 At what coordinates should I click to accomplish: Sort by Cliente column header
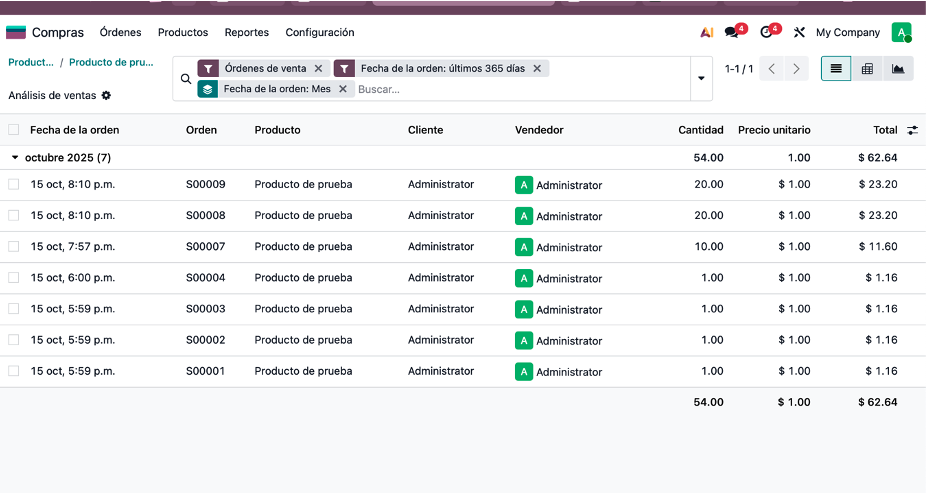[425, 130]
